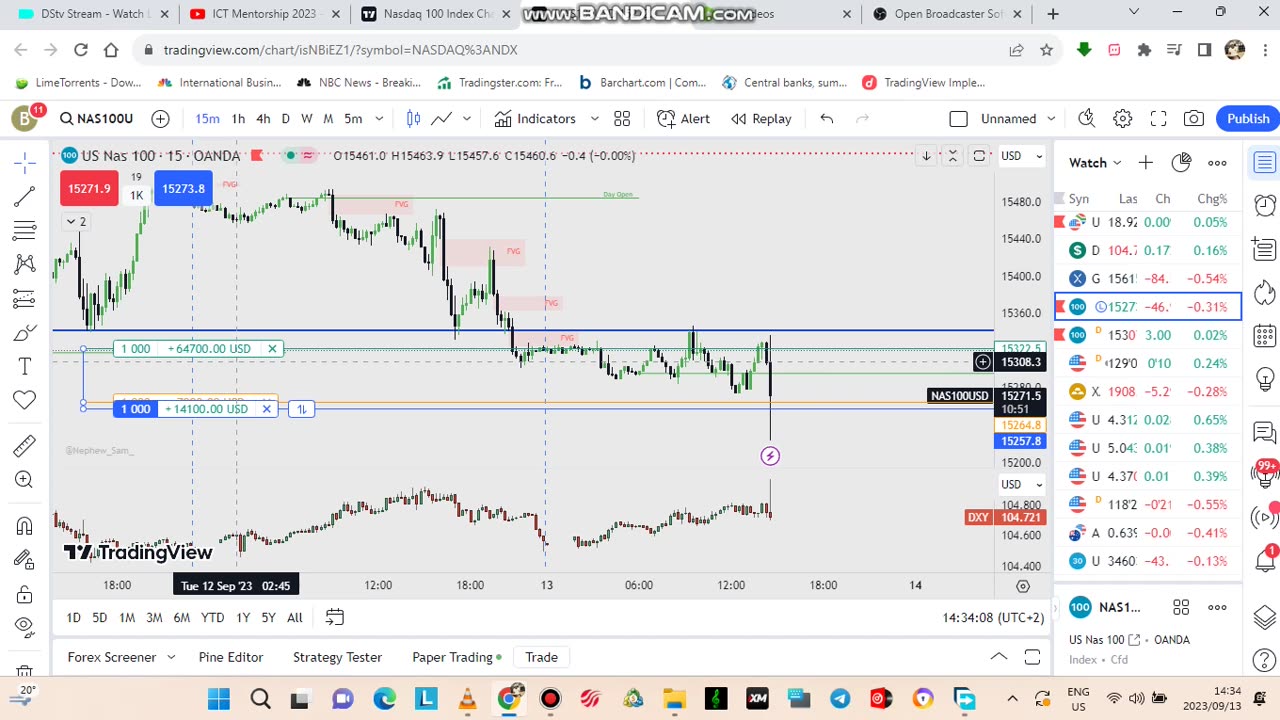
Task: Expand the bottom panel with up arrow
Action: [999, 657]
